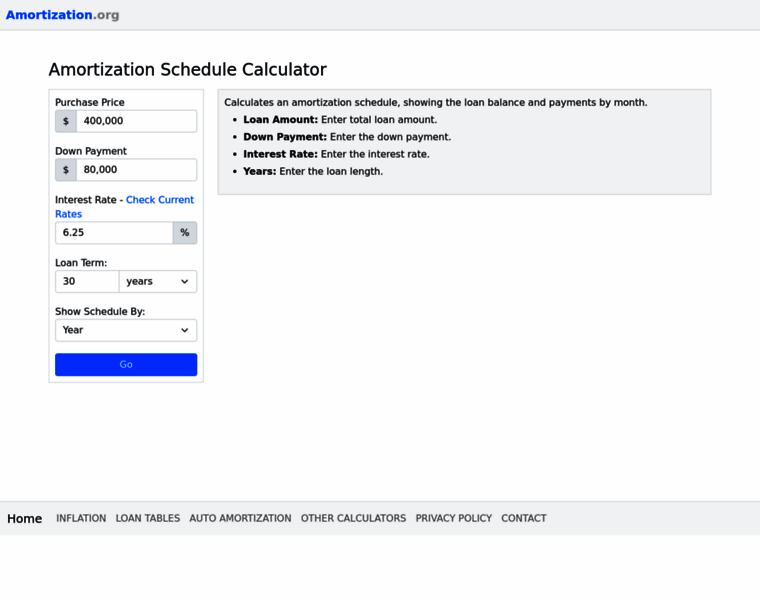Click the Amortization.org site logo

click(62, 15)
